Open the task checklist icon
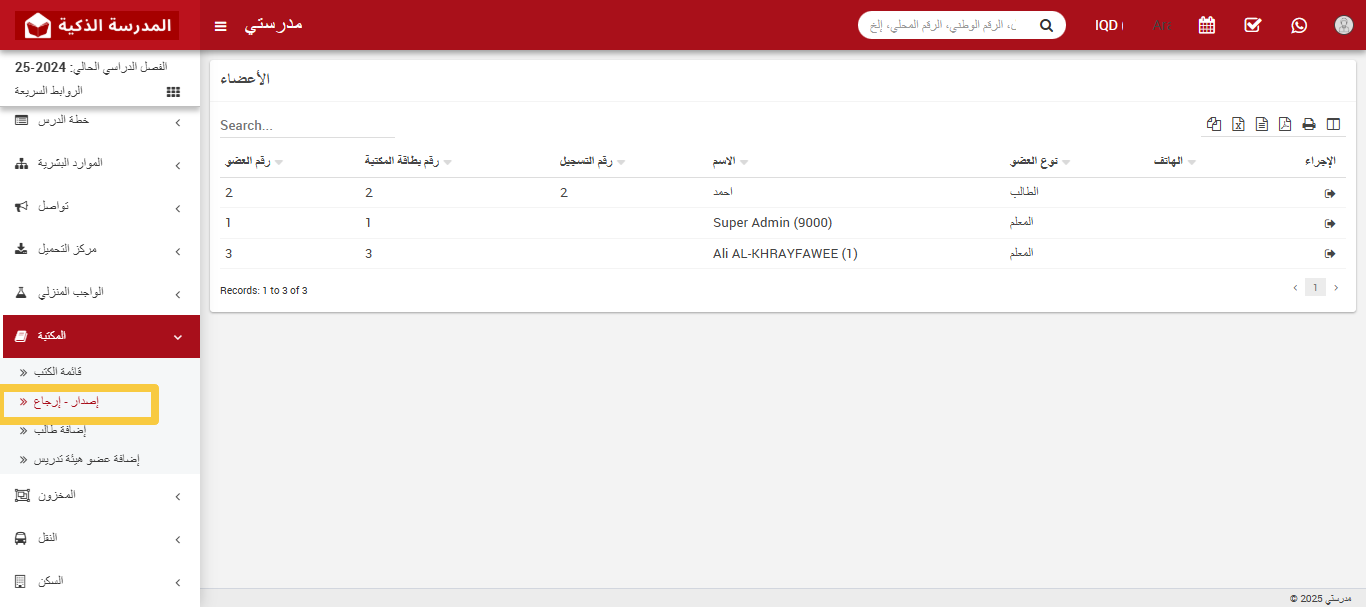This screenshot has width=1366, height=607. pyautogui.click(x=1253, y=25)
